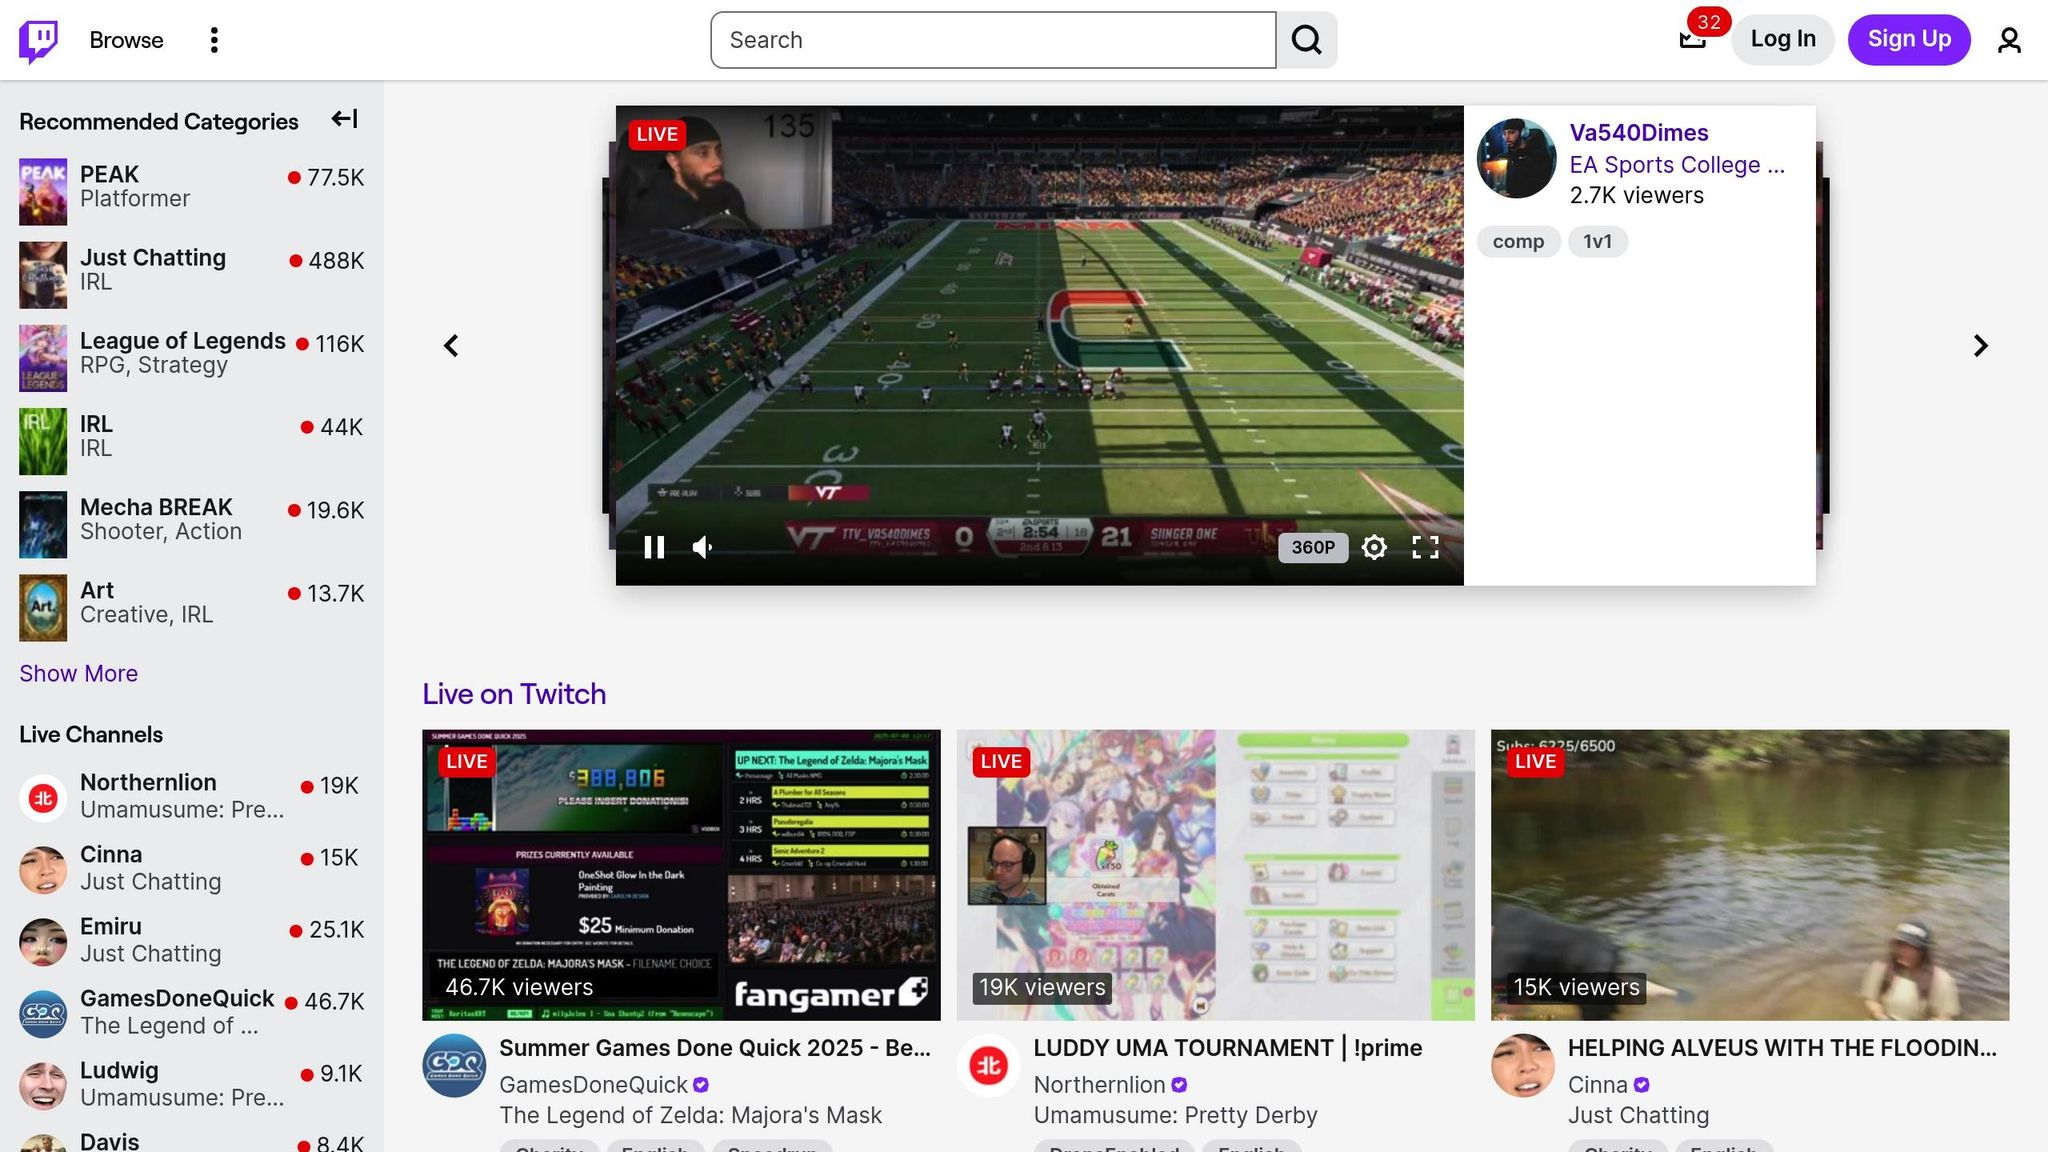Click The Legend of Zelda: Majora's Mask link
The width and height of the screenshot is (2048, 1152).
click(690, 1115)
